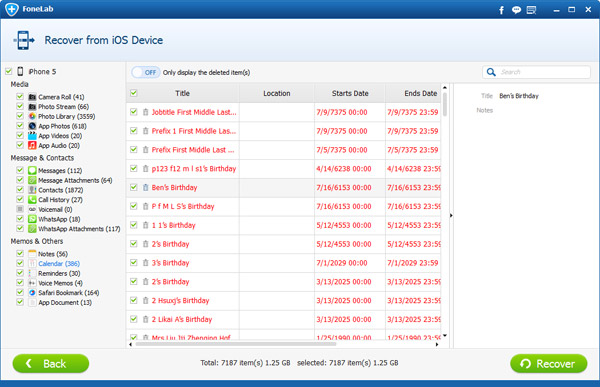
Task: Click the horizontal scrollbar right arrow
Action: 437,344
